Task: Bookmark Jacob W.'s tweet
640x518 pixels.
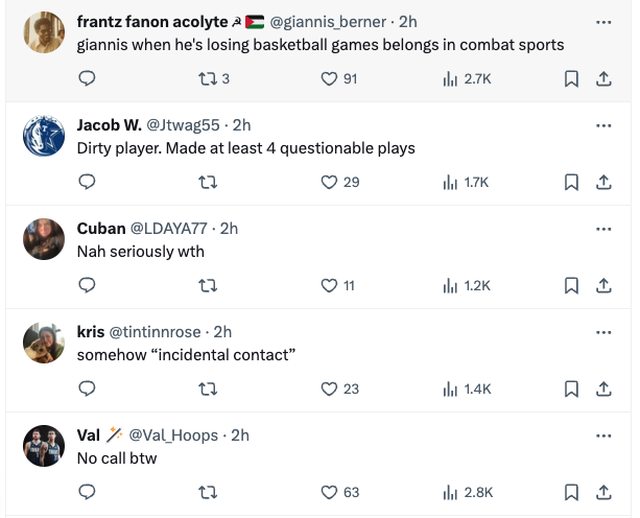Action: tap(571, 182)
